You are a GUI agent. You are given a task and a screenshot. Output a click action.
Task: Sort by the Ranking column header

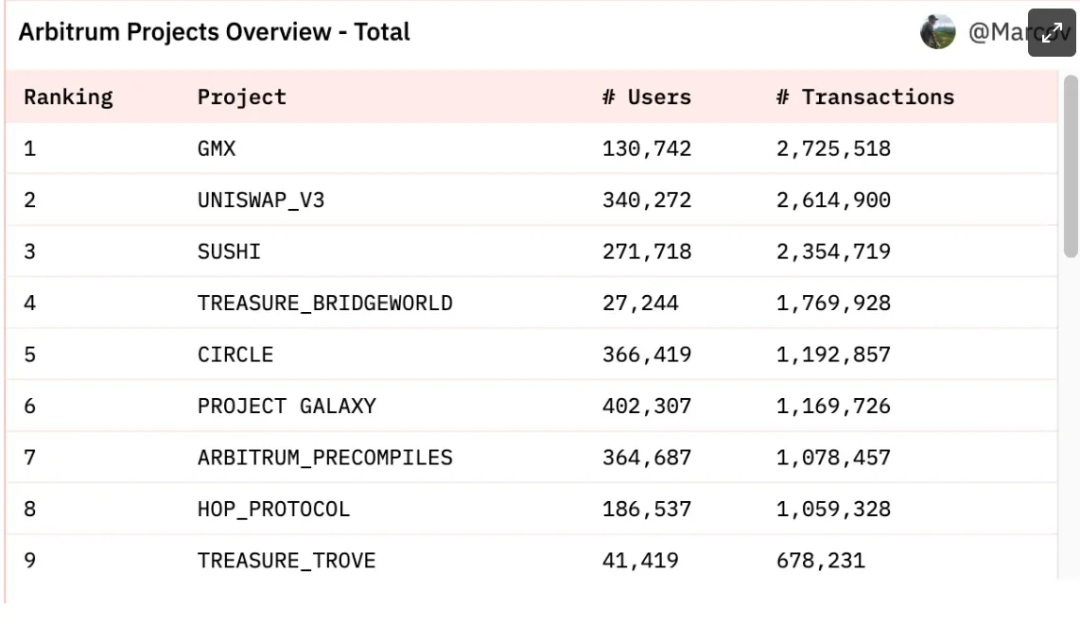click(x=68, y=97)
